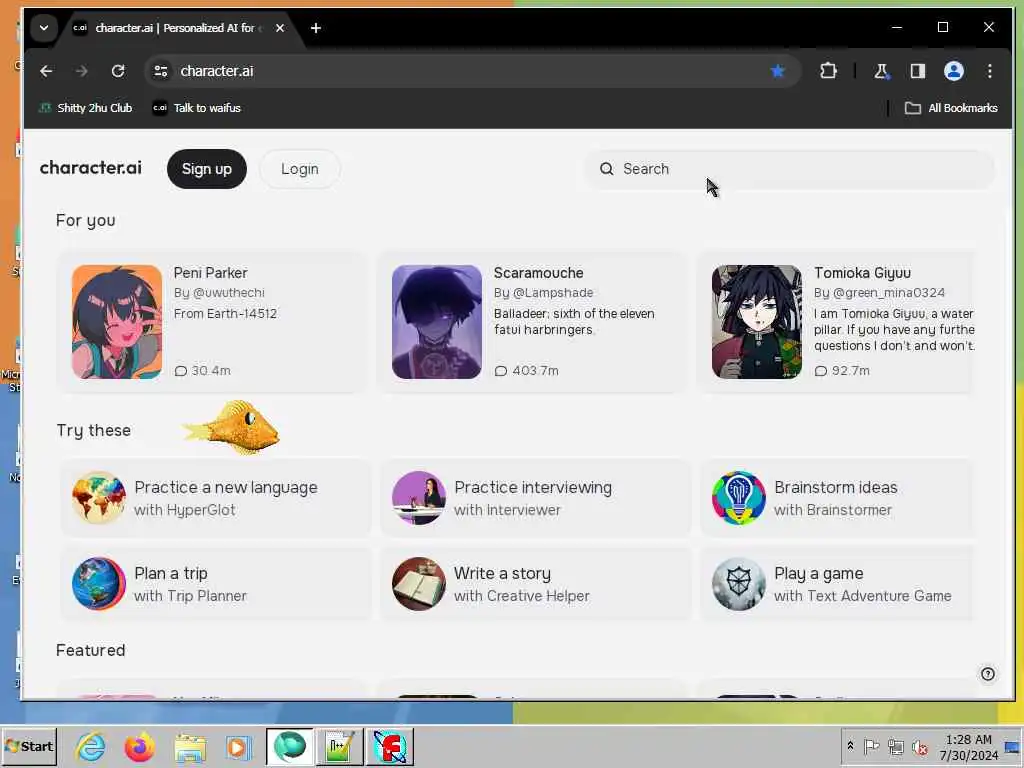
Task: Click the search magnifier icon
Action: pos(607,169)
